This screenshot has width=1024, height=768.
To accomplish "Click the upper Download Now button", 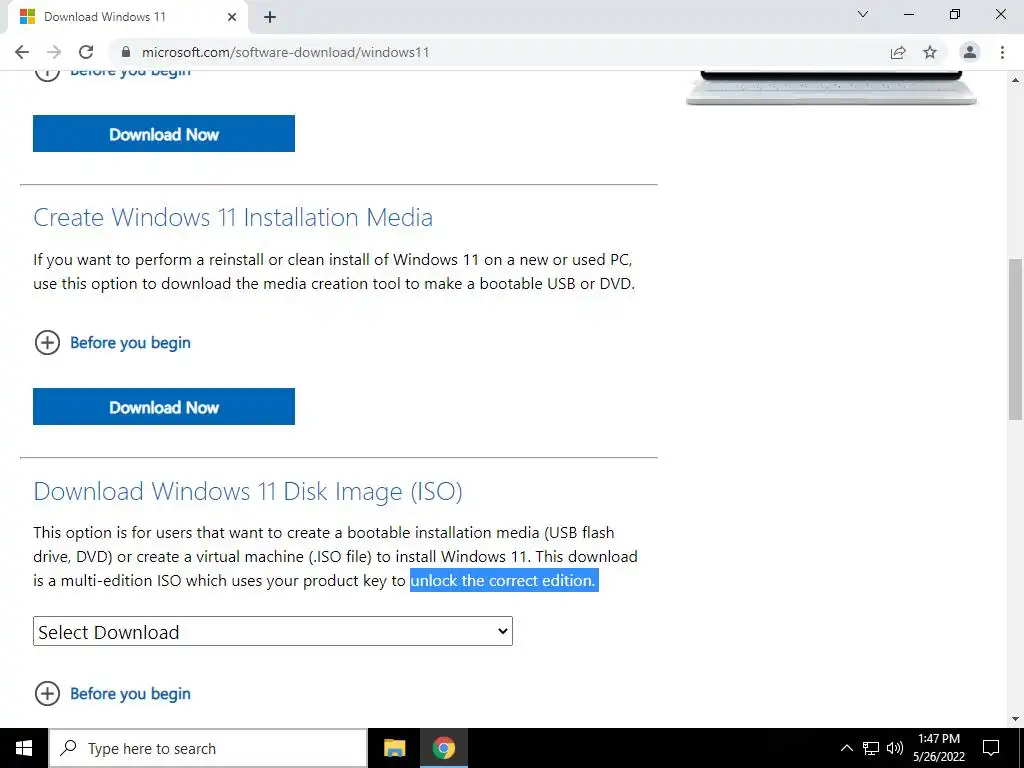I will click(x=164, y=133).
